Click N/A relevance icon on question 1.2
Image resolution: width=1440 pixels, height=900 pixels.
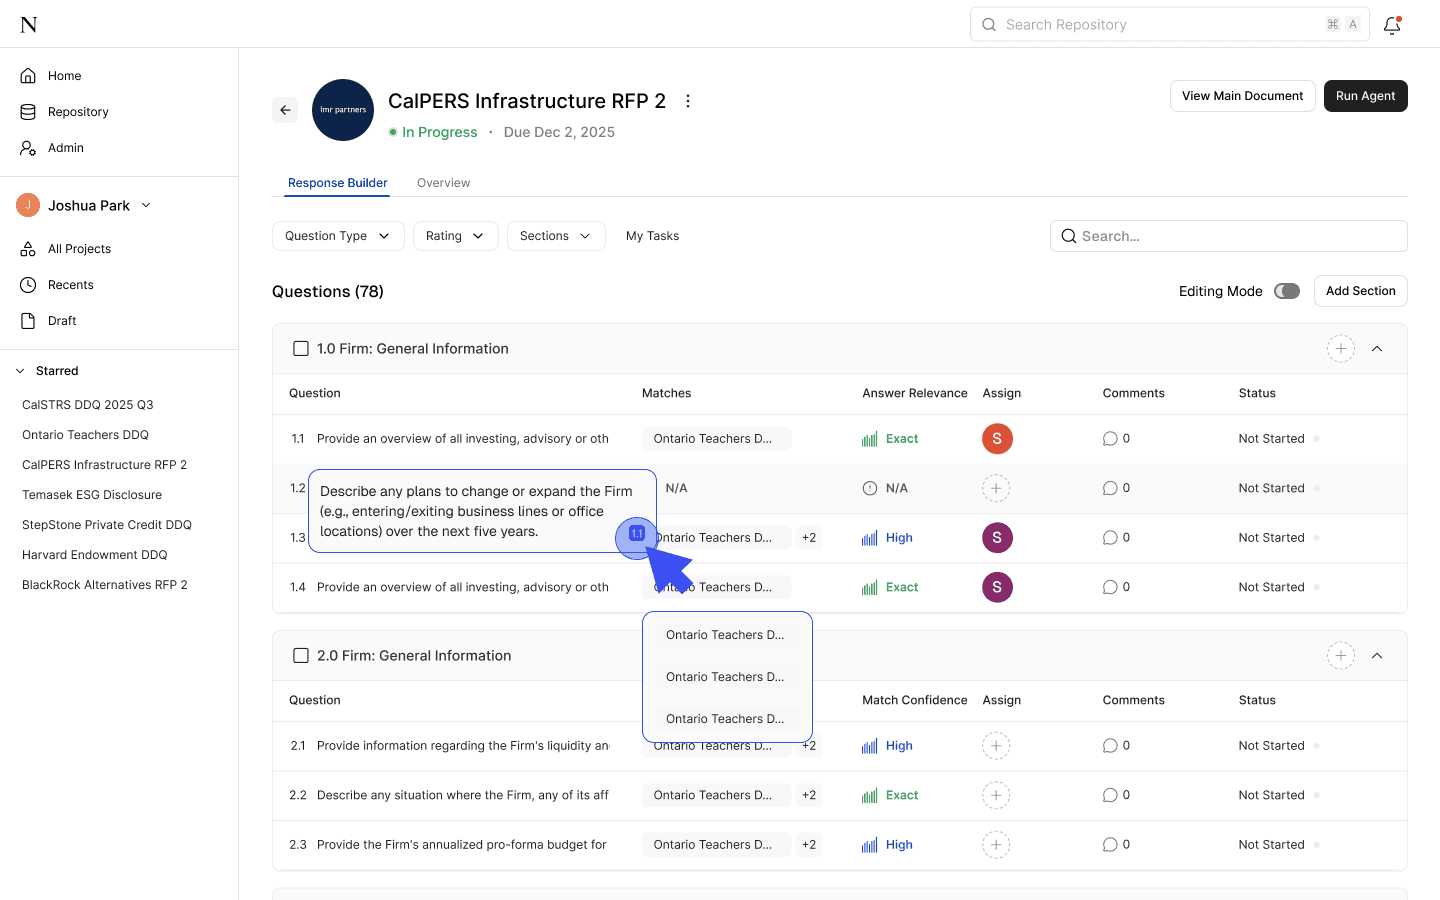(x=870, y=488)
